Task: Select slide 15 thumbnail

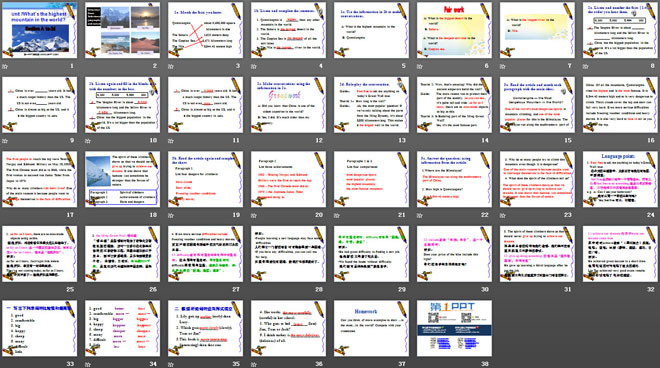Action: pyautogui.click(x=537, y=105)
